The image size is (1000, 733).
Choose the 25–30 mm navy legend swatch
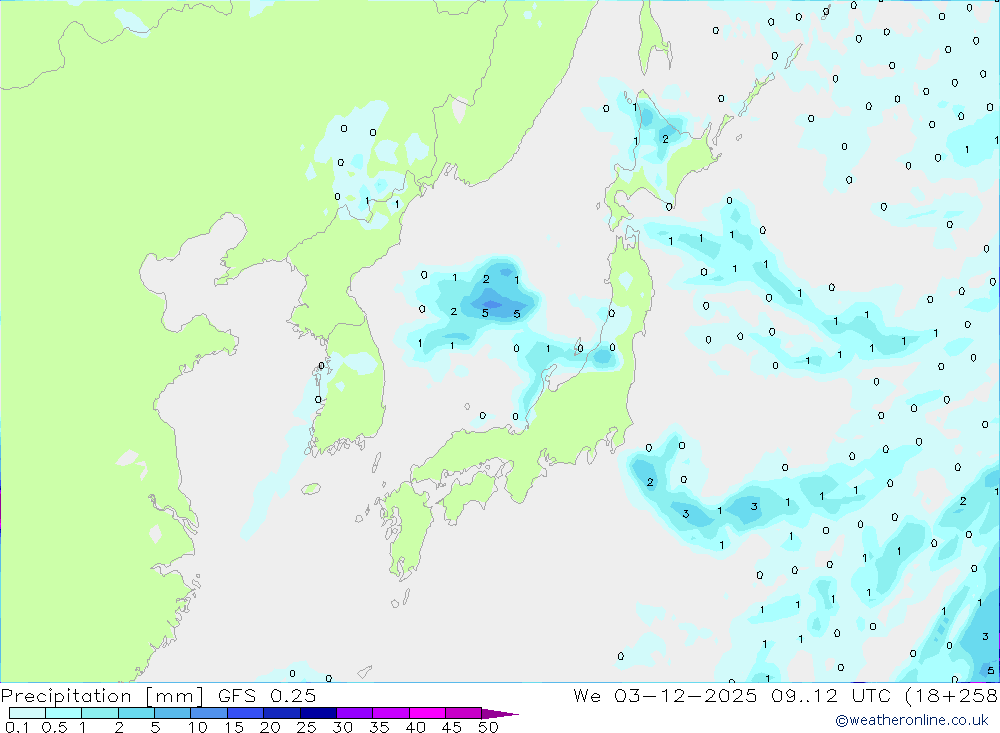pos(318,713)
